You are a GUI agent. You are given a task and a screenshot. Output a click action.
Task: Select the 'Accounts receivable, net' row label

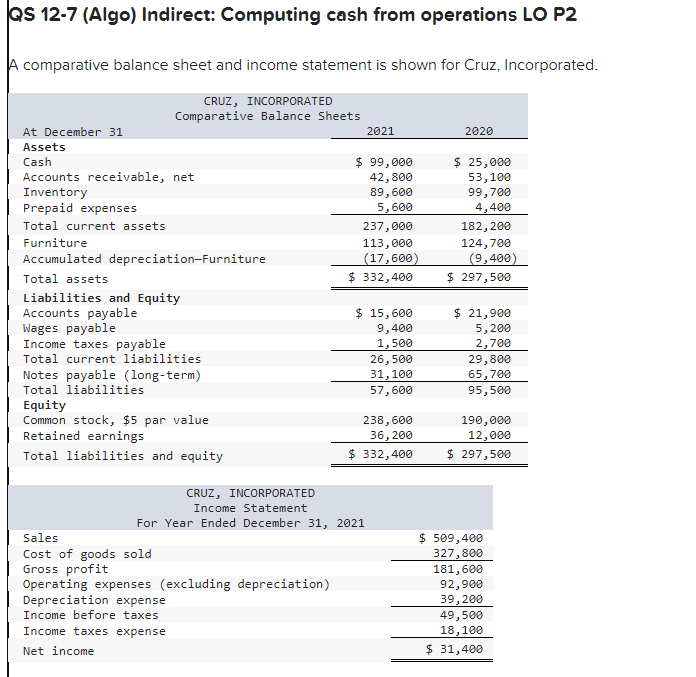click(109, 177)
